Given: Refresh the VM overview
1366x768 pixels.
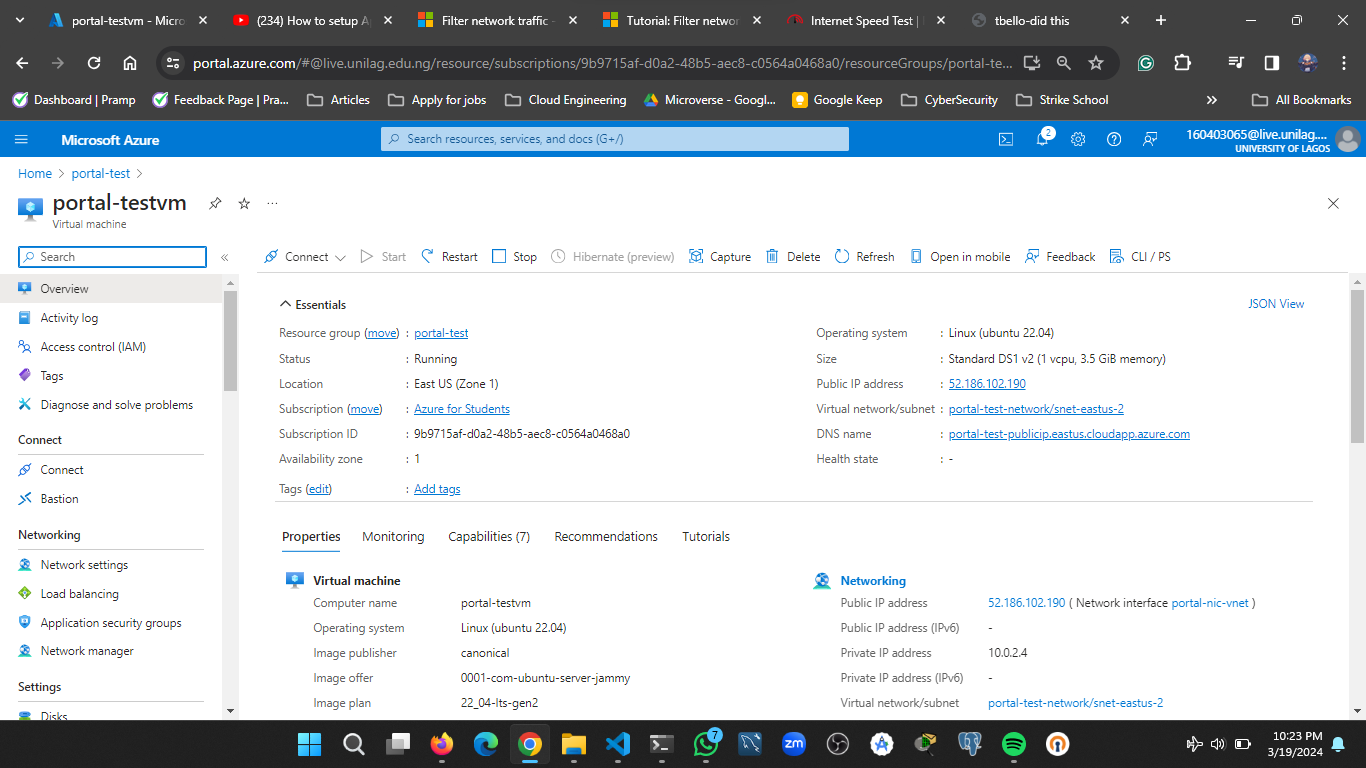Looking at the screenshot, I should pos(864,257).
